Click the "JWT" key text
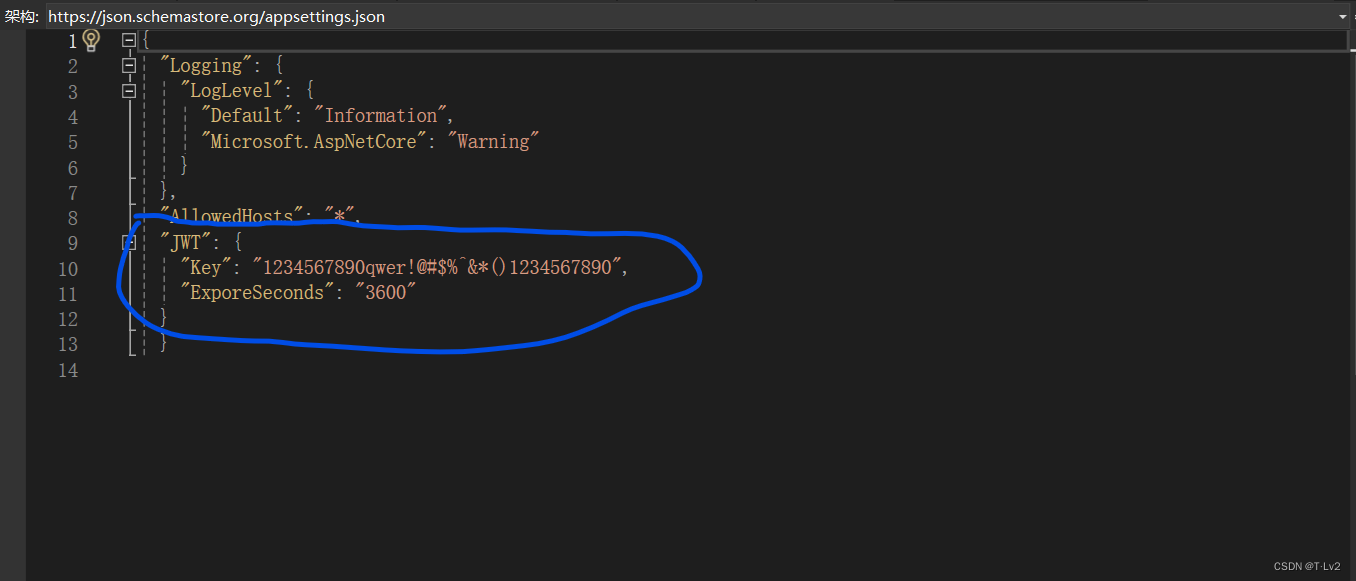Image resolution: width=1356 pixels, height=581 pixels. click(x=187, y=243)
